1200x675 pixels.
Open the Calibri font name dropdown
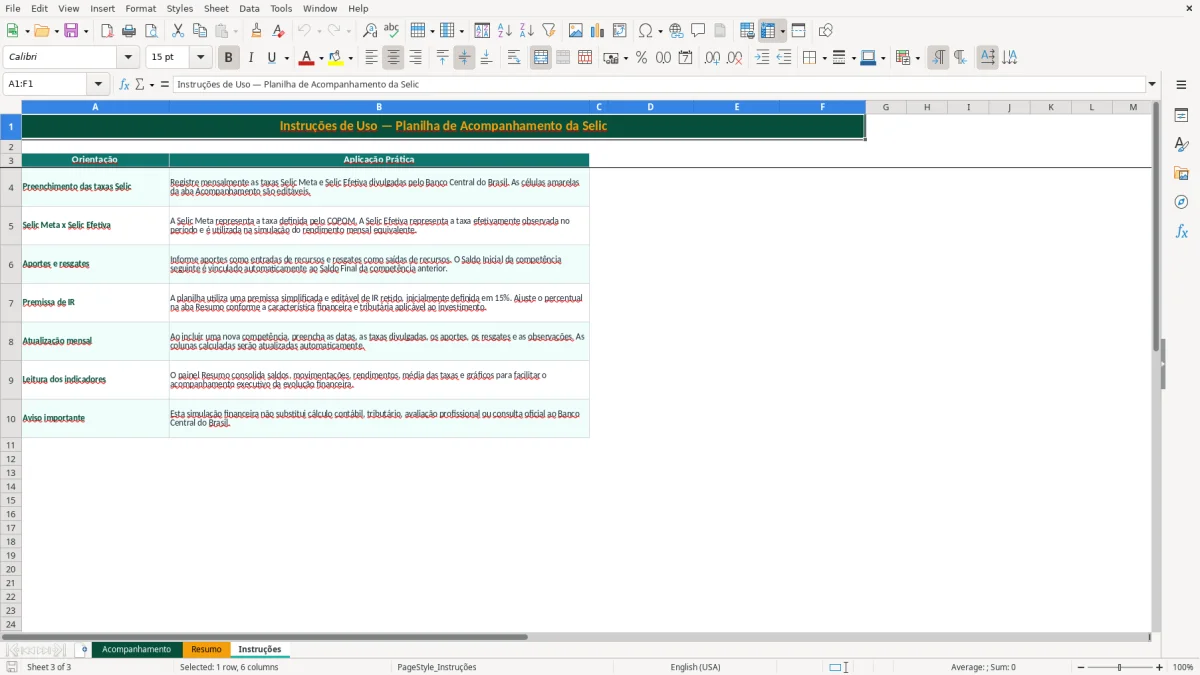point(128,58)
